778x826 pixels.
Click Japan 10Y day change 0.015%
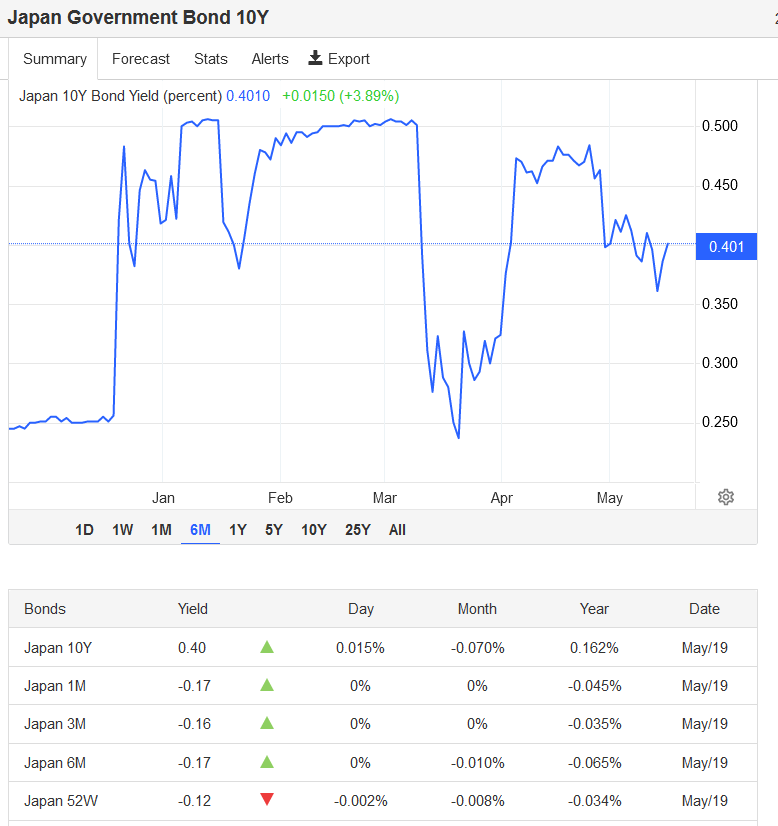[360, 647]
